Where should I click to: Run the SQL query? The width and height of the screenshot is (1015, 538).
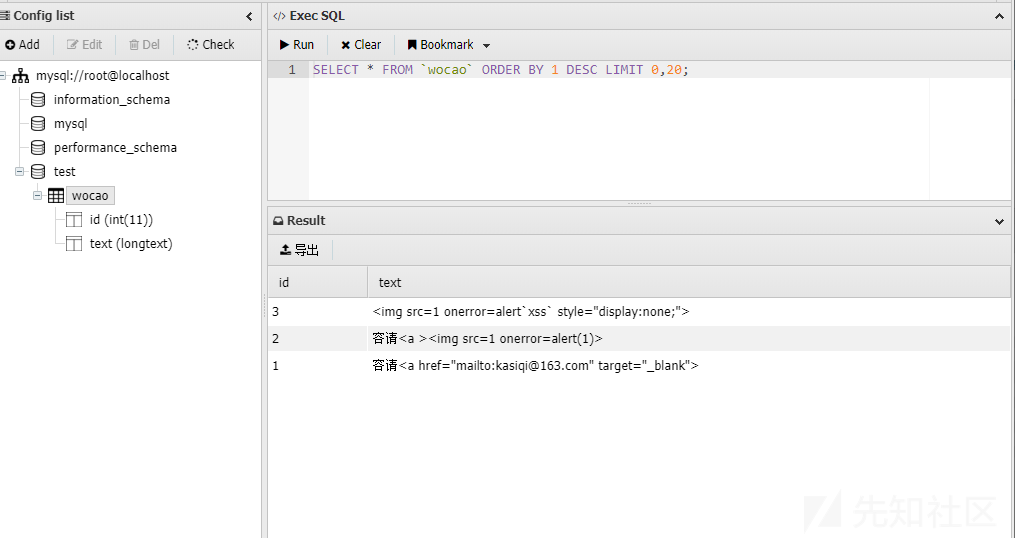pos(296,45)
